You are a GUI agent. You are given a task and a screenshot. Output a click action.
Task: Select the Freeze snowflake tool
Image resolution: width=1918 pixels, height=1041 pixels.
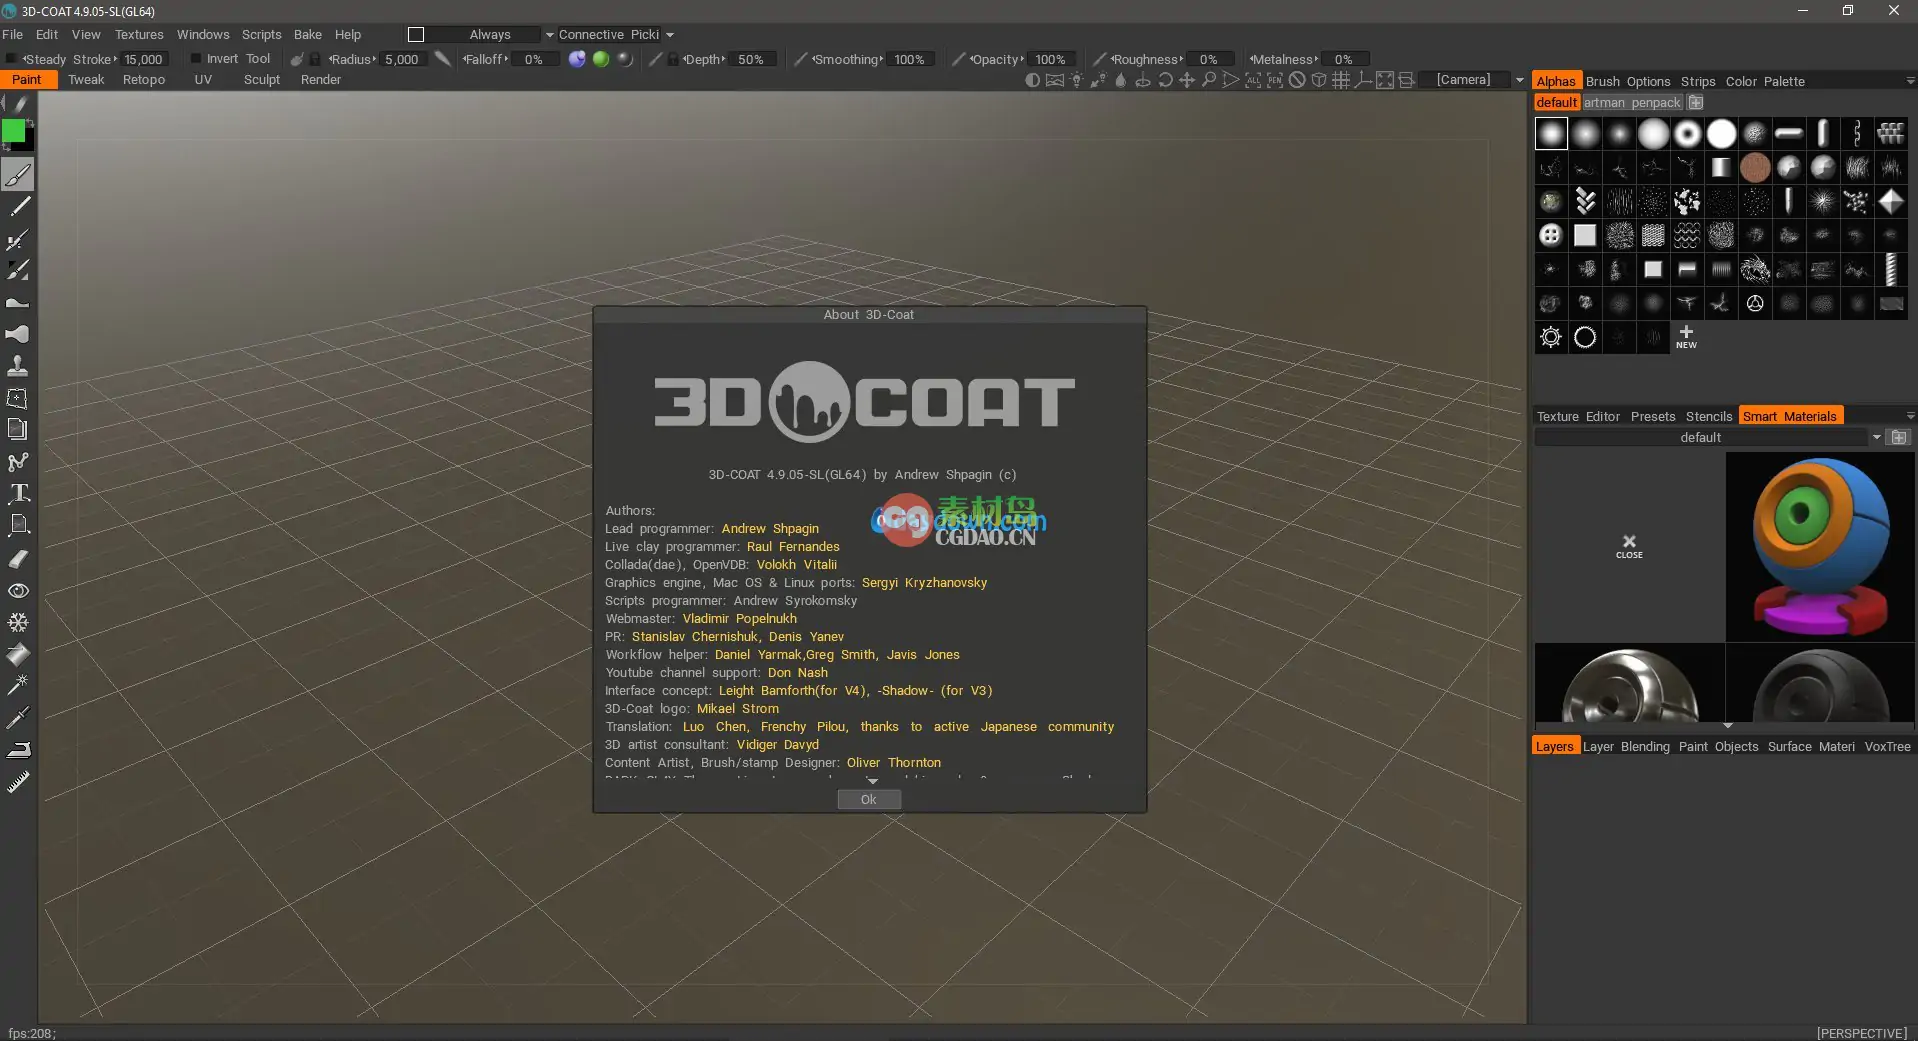pos(18,623)
